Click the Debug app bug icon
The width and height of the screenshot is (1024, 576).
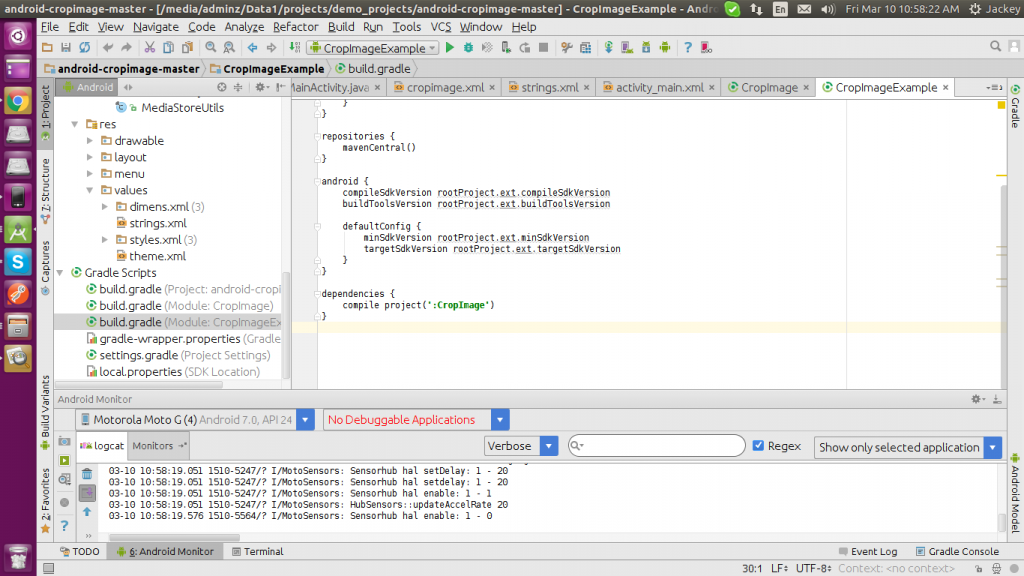coord(468,47)
